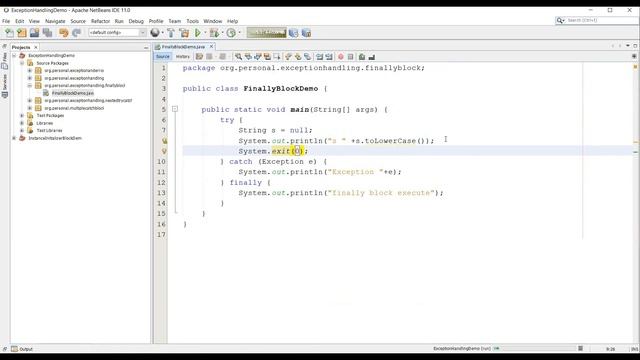Open the Output window button
640x360 pixels.
pos(22,349)
